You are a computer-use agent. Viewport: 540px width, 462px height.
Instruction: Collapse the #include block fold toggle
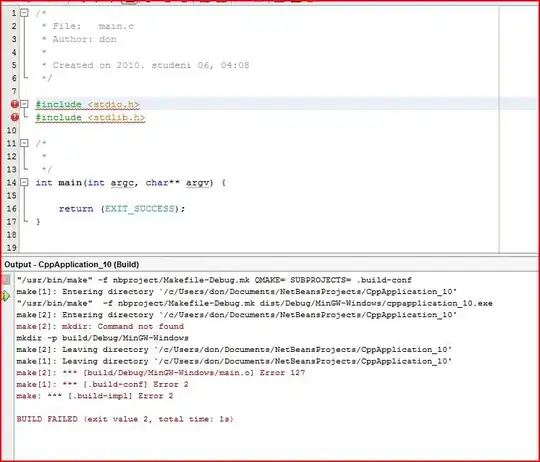(24, 104)
